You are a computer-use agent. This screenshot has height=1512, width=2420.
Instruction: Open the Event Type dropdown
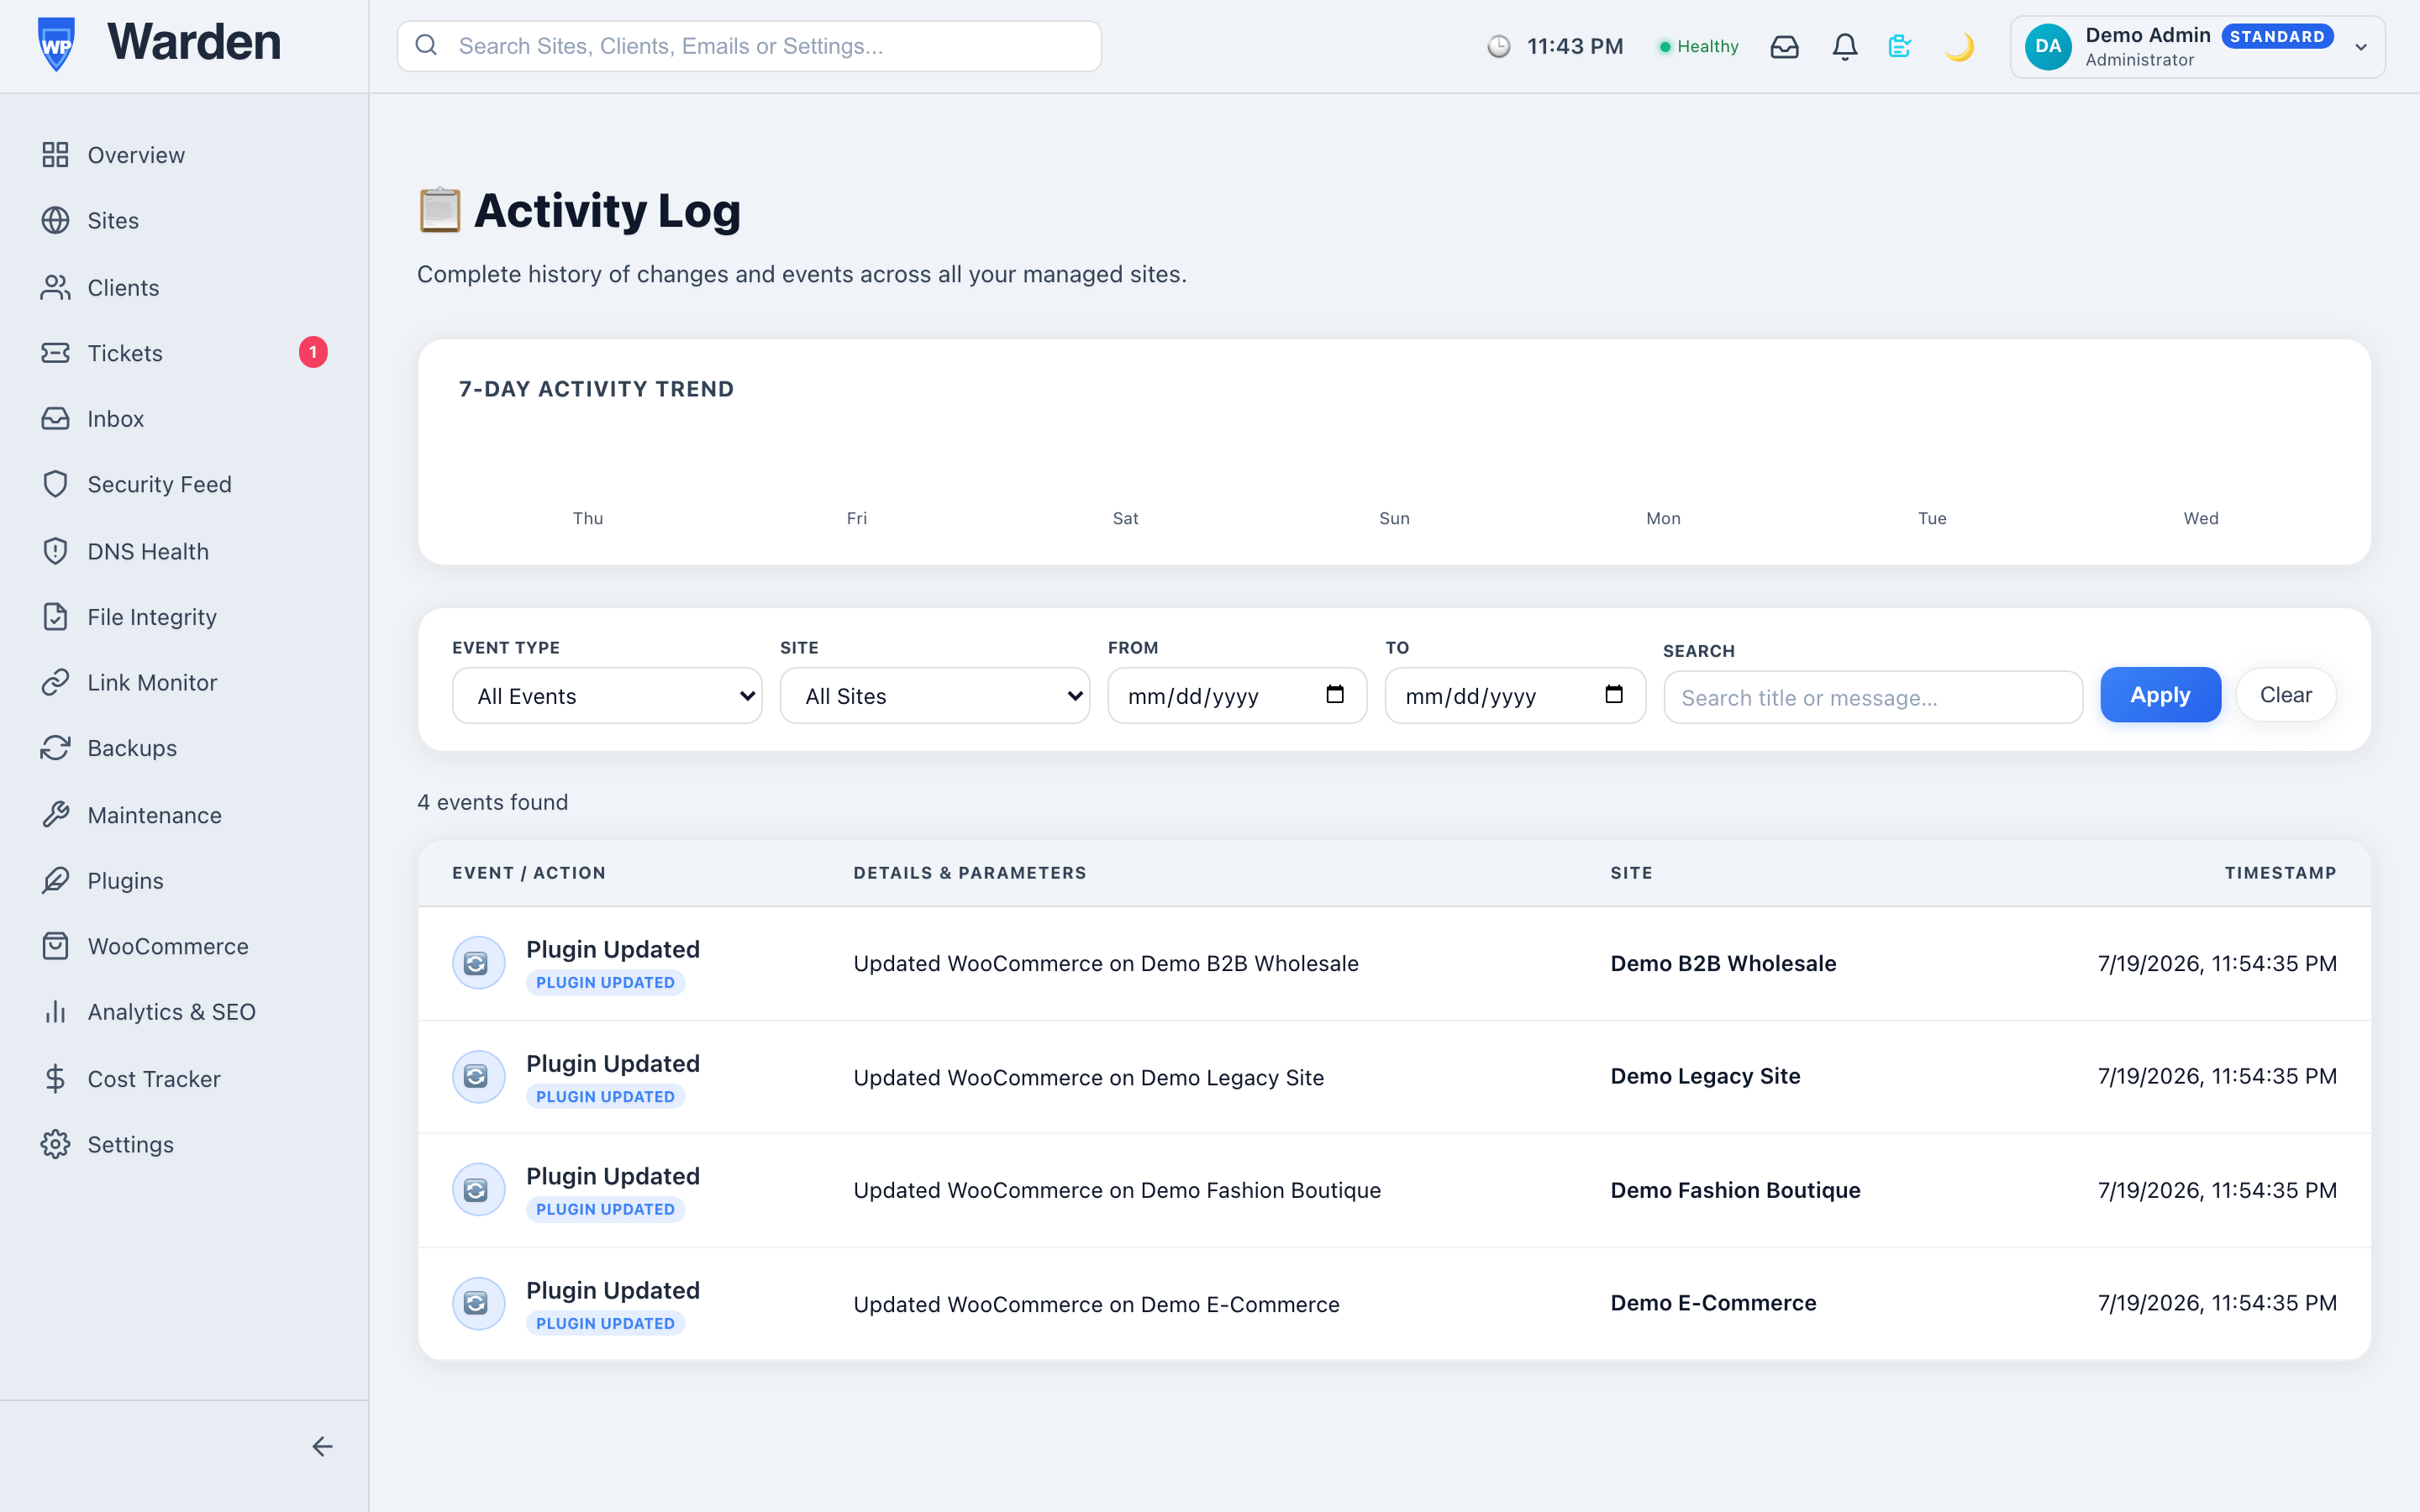(x=607, y=696)
